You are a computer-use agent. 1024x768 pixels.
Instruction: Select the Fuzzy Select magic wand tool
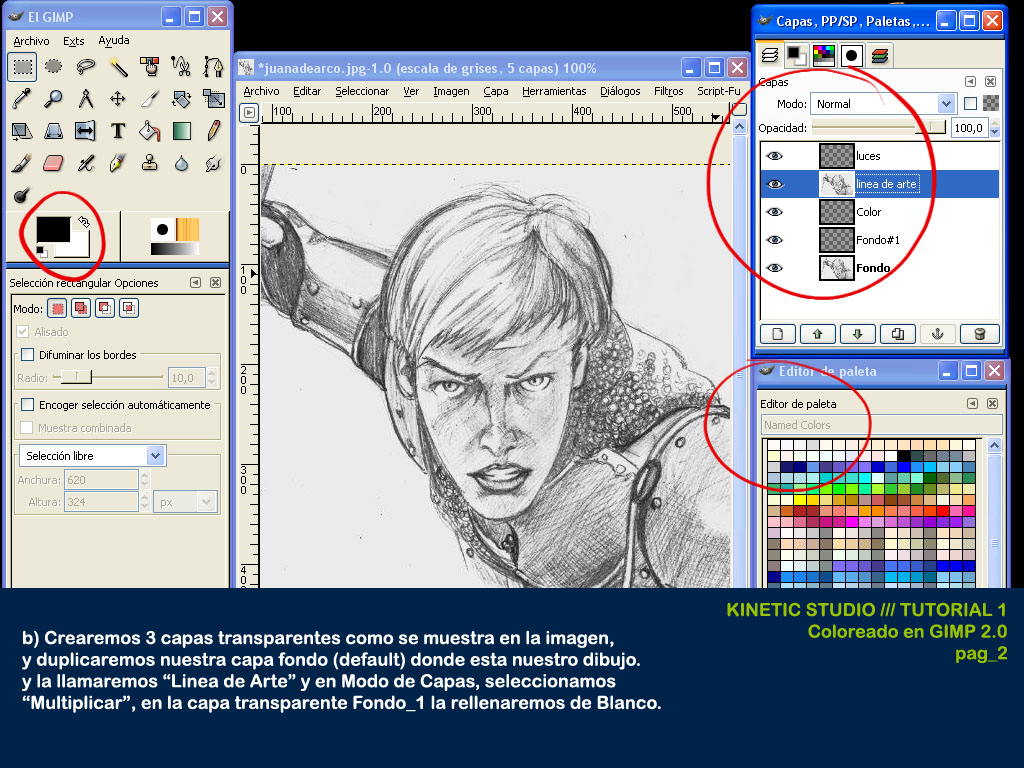click(118, 67)
